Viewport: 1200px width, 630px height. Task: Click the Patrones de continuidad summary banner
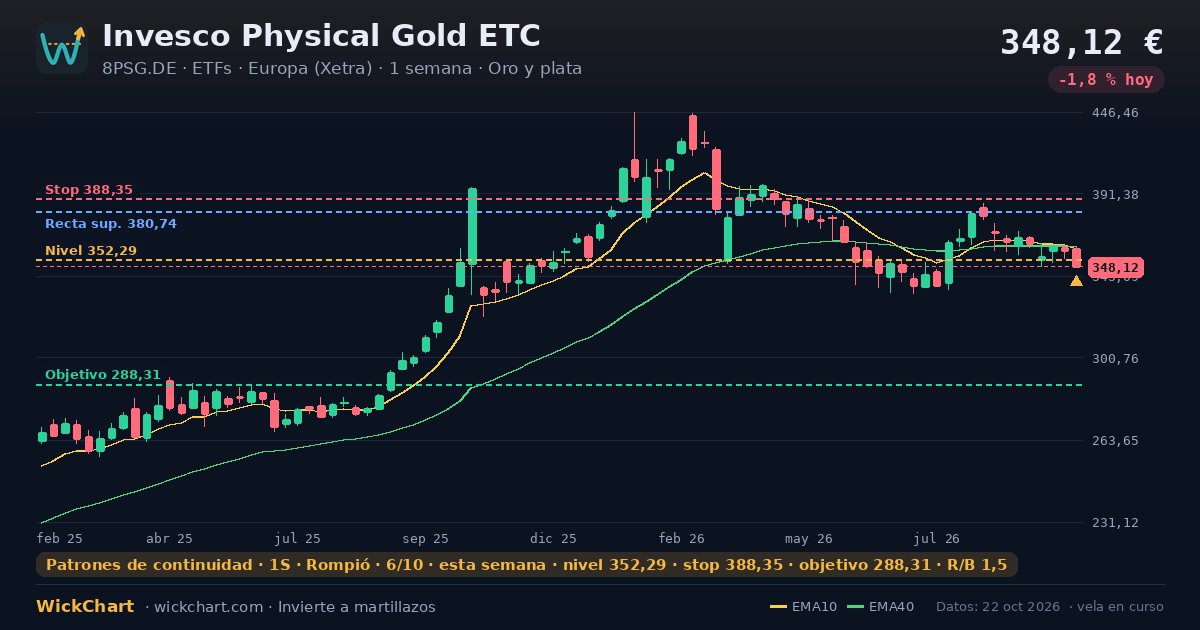pos(527,565)
